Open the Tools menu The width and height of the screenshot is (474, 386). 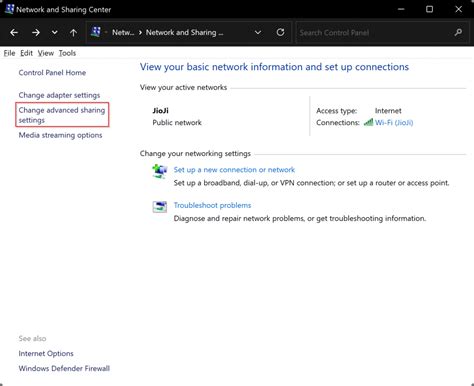pyautogui.click(x=67, y=53)
